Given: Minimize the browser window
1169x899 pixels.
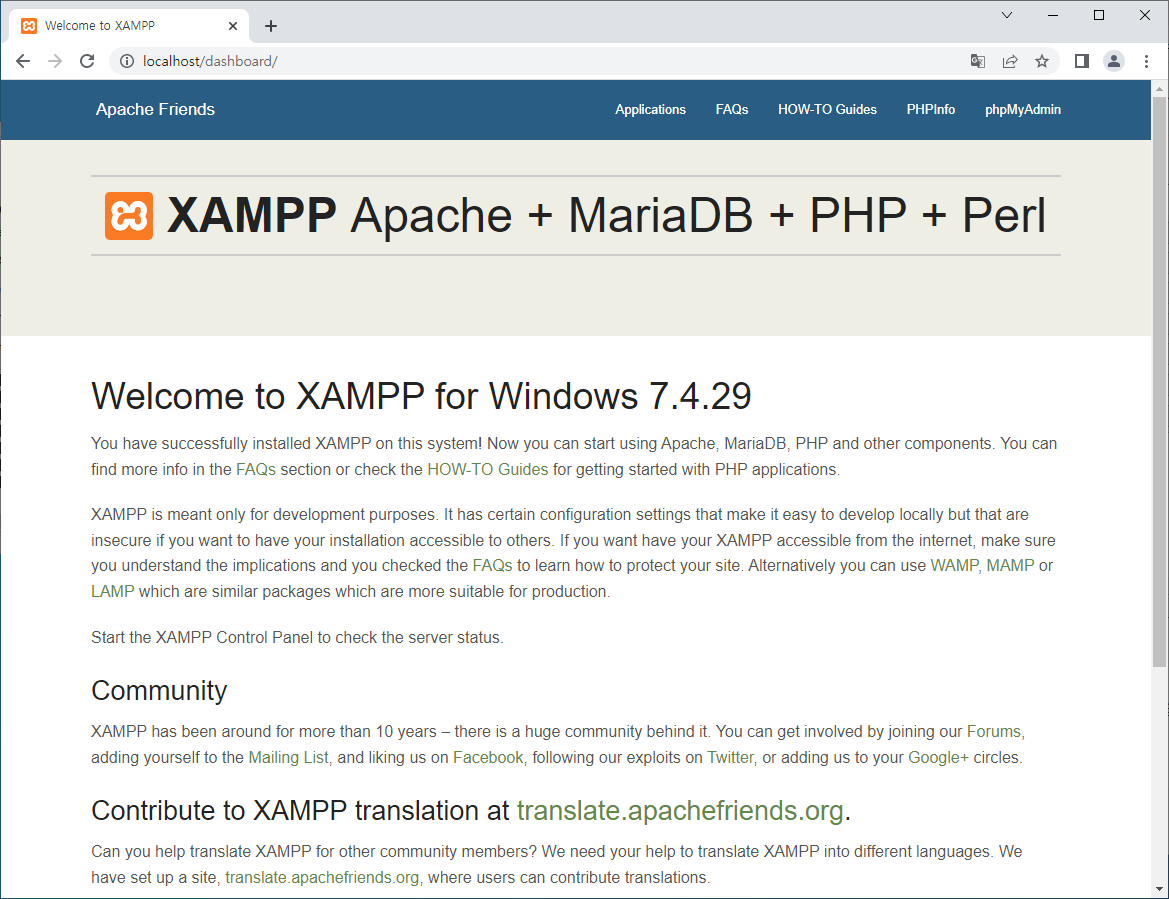Looking at the screenshot, I should [x=1053, y=15].
